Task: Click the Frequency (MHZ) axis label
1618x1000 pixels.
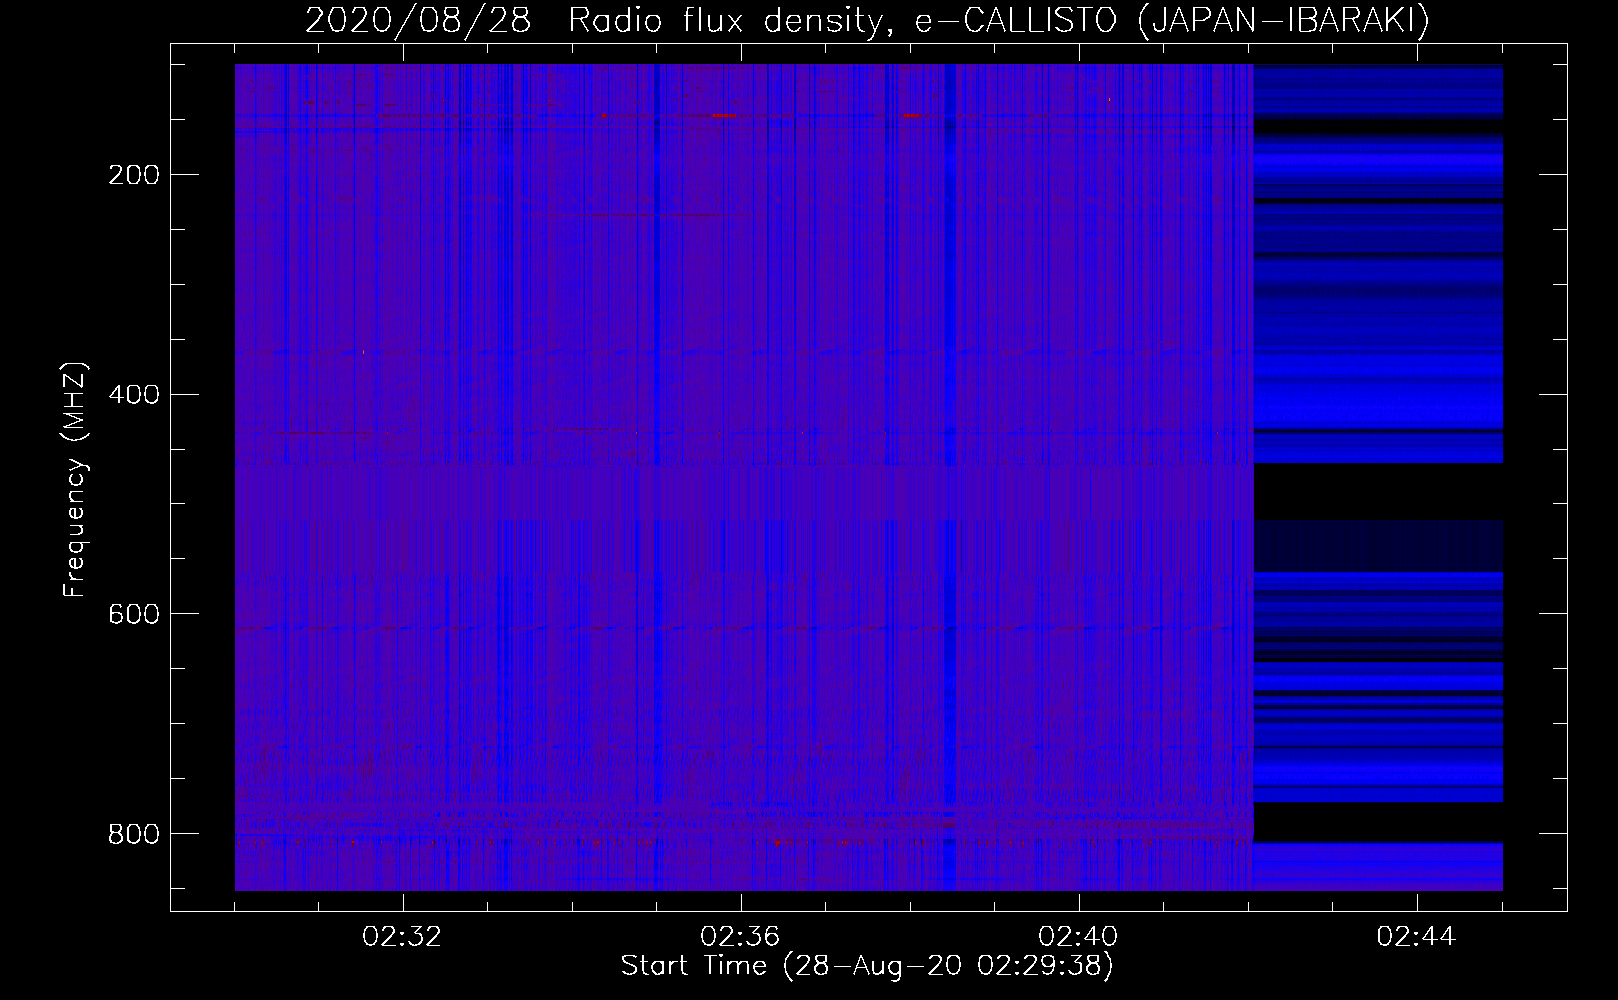Action: (75, 479)
